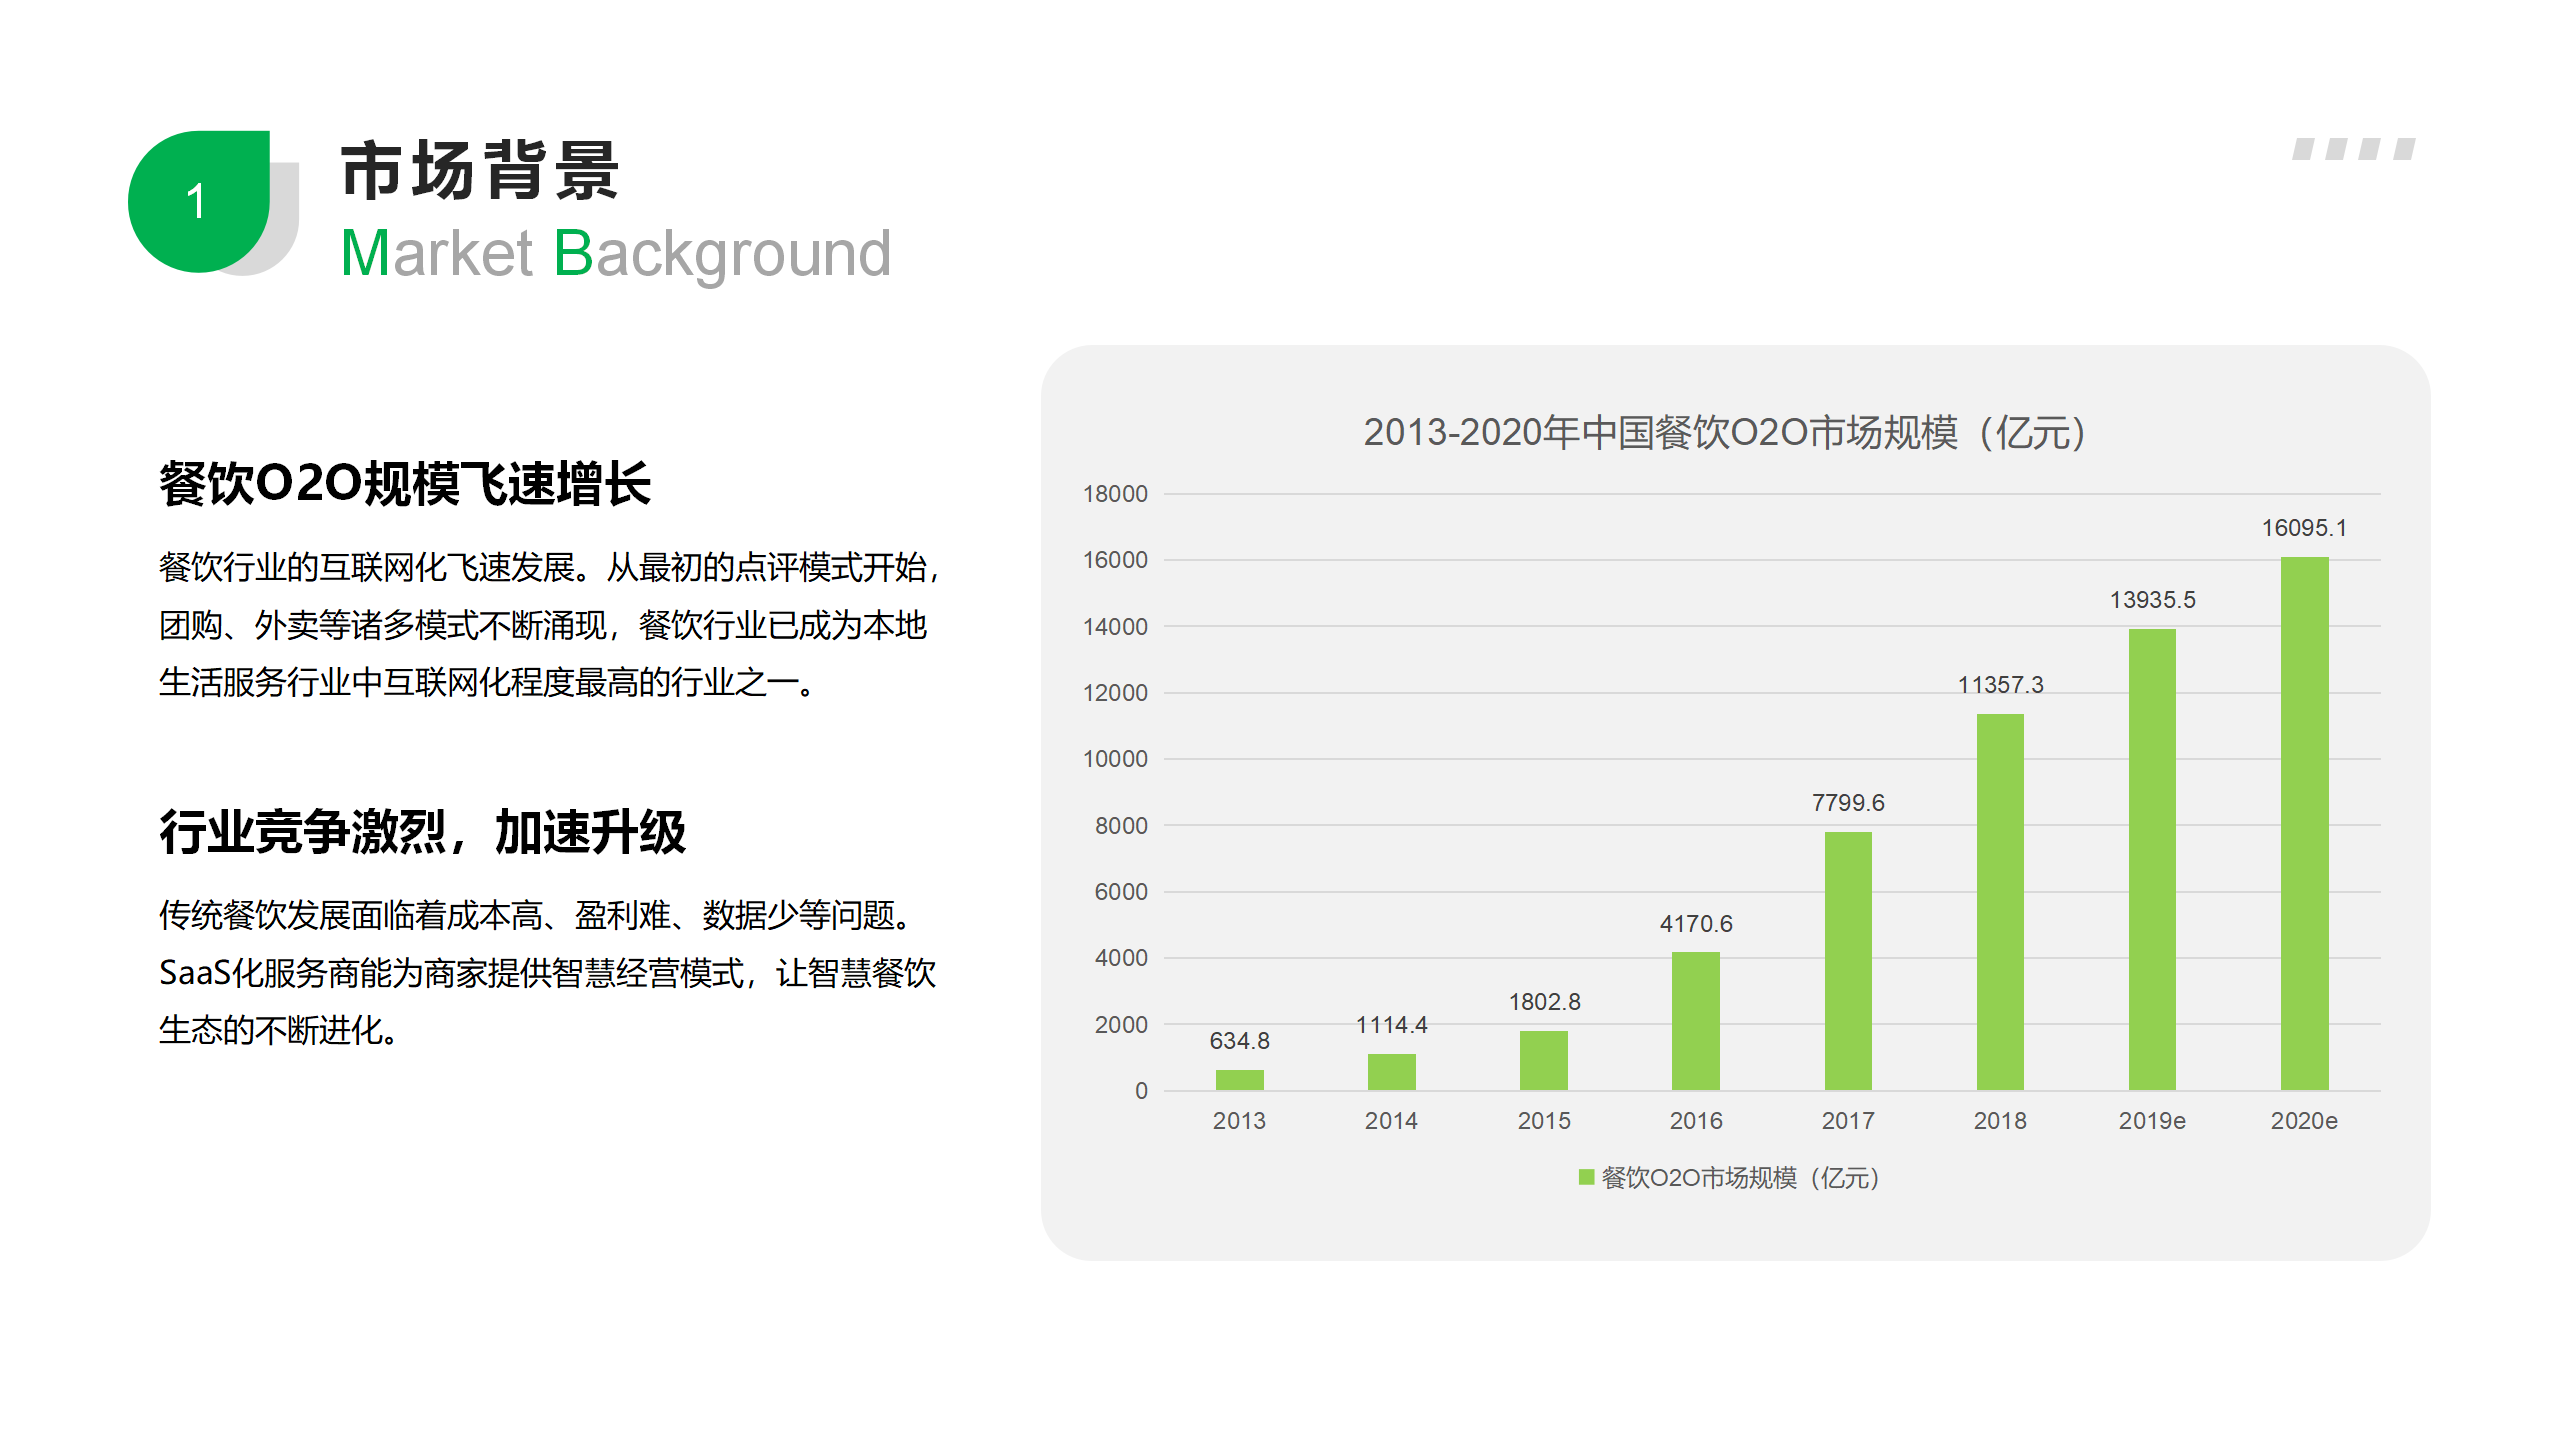Viewport: 2560px width, 1440px height.
Task: Select the 市场背景 title text
Action: pos(480,171)
